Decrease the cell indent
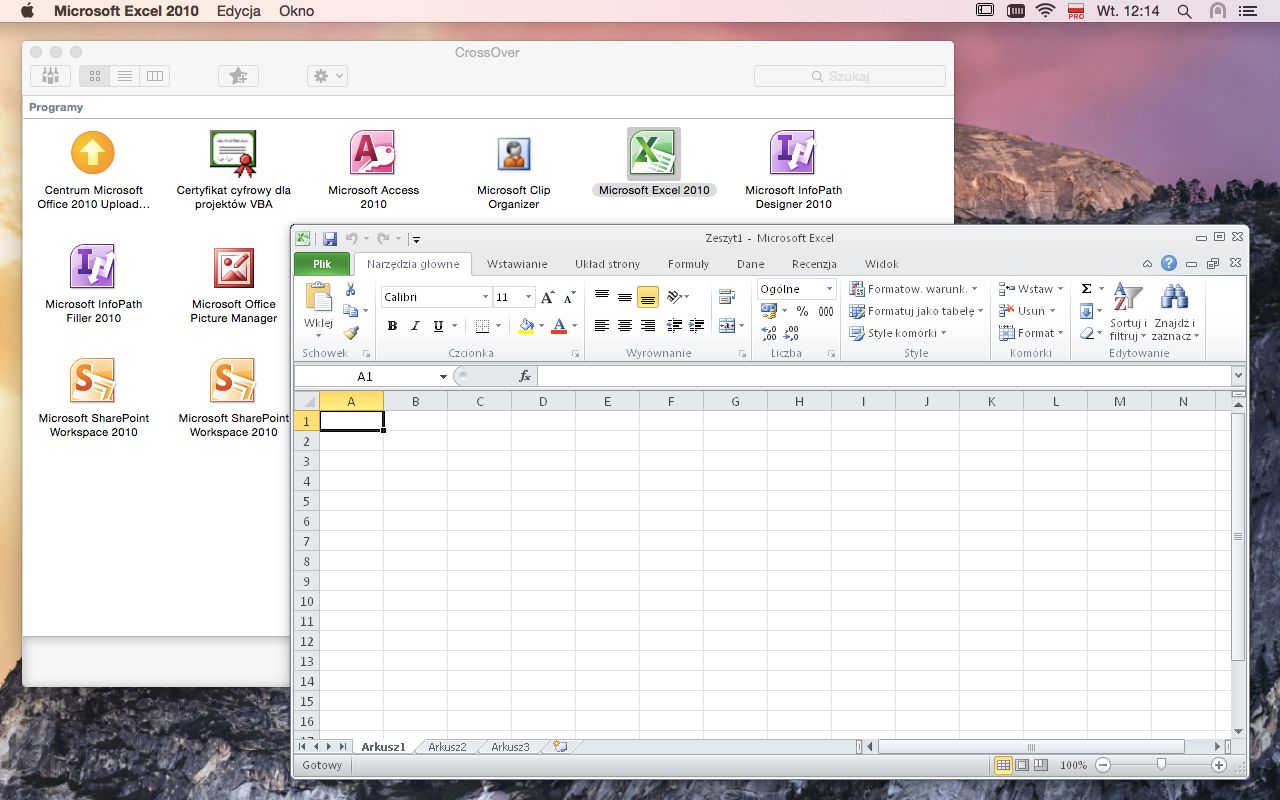 click(674, 326)
